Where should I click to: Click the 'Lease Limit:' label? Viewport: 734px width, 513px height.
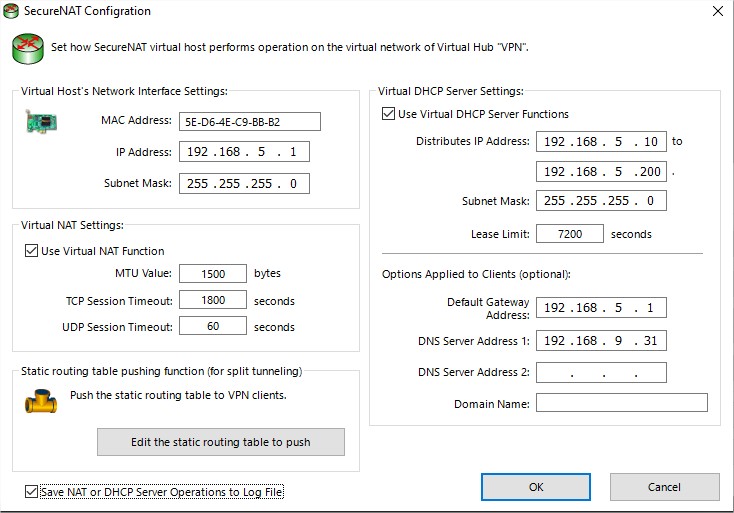[x=500, y=234]
